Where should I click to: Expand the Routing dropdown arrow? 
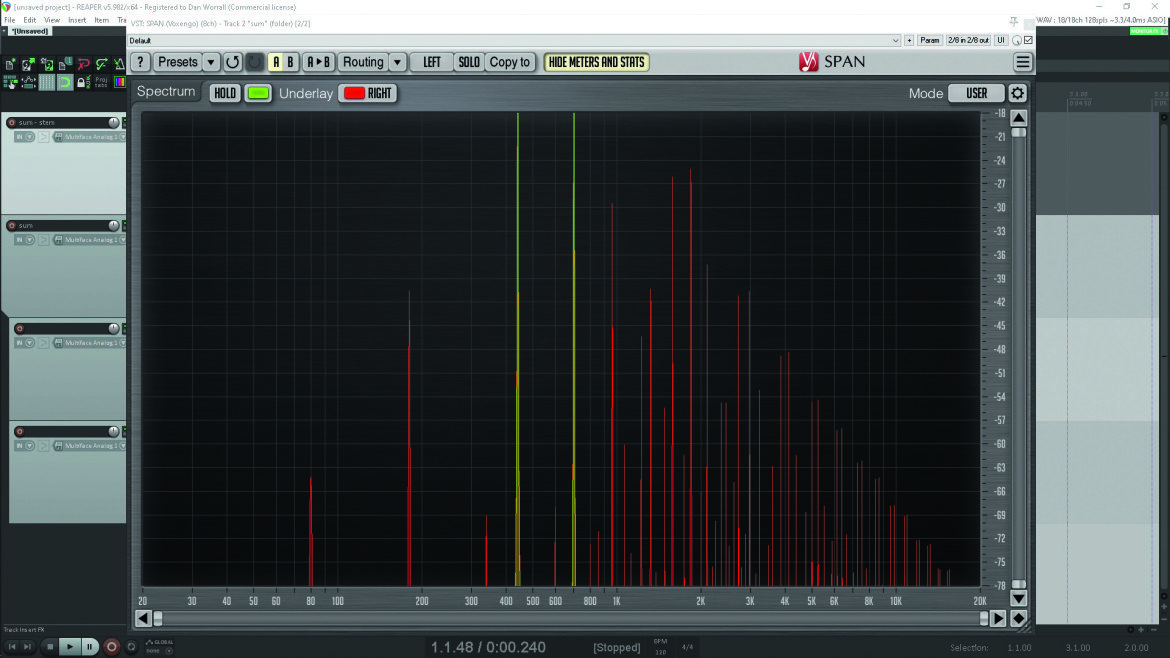tap(398, 62)
